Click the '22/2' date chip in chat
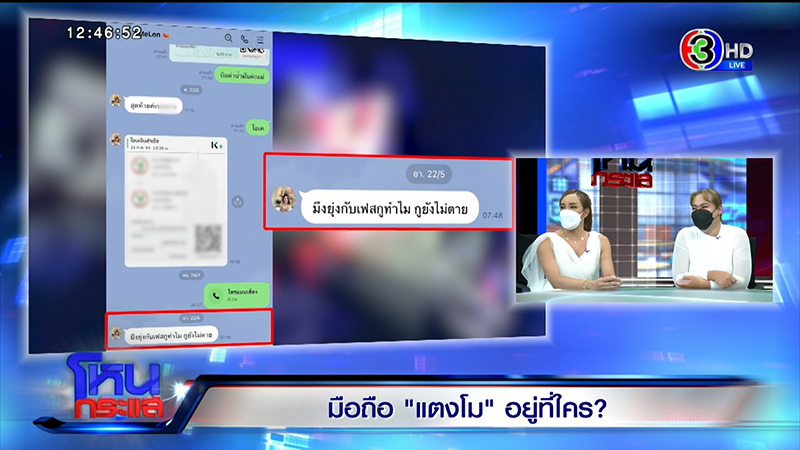The image size is (800, 450). coord(191,90)
